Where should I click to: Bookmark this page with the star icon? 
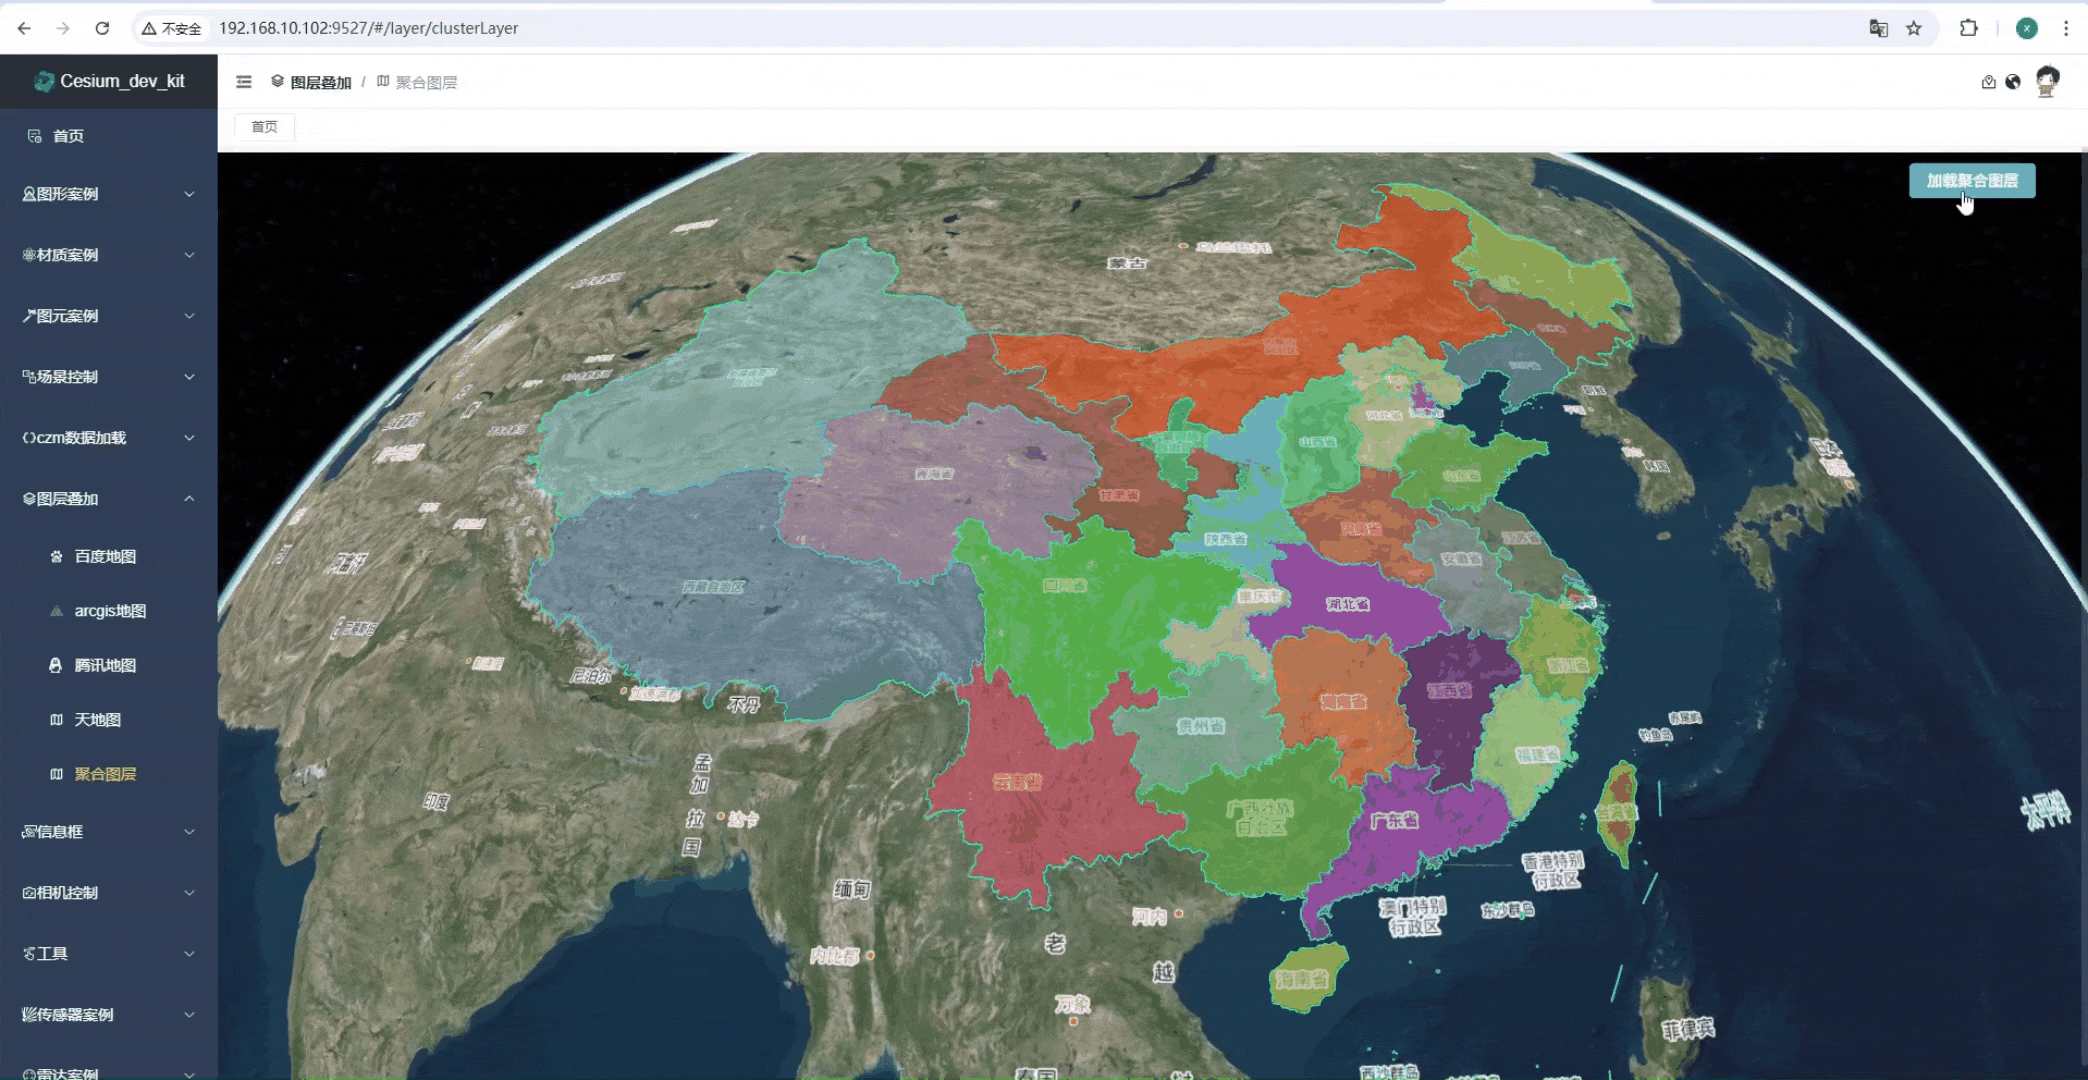point(1914,28)
